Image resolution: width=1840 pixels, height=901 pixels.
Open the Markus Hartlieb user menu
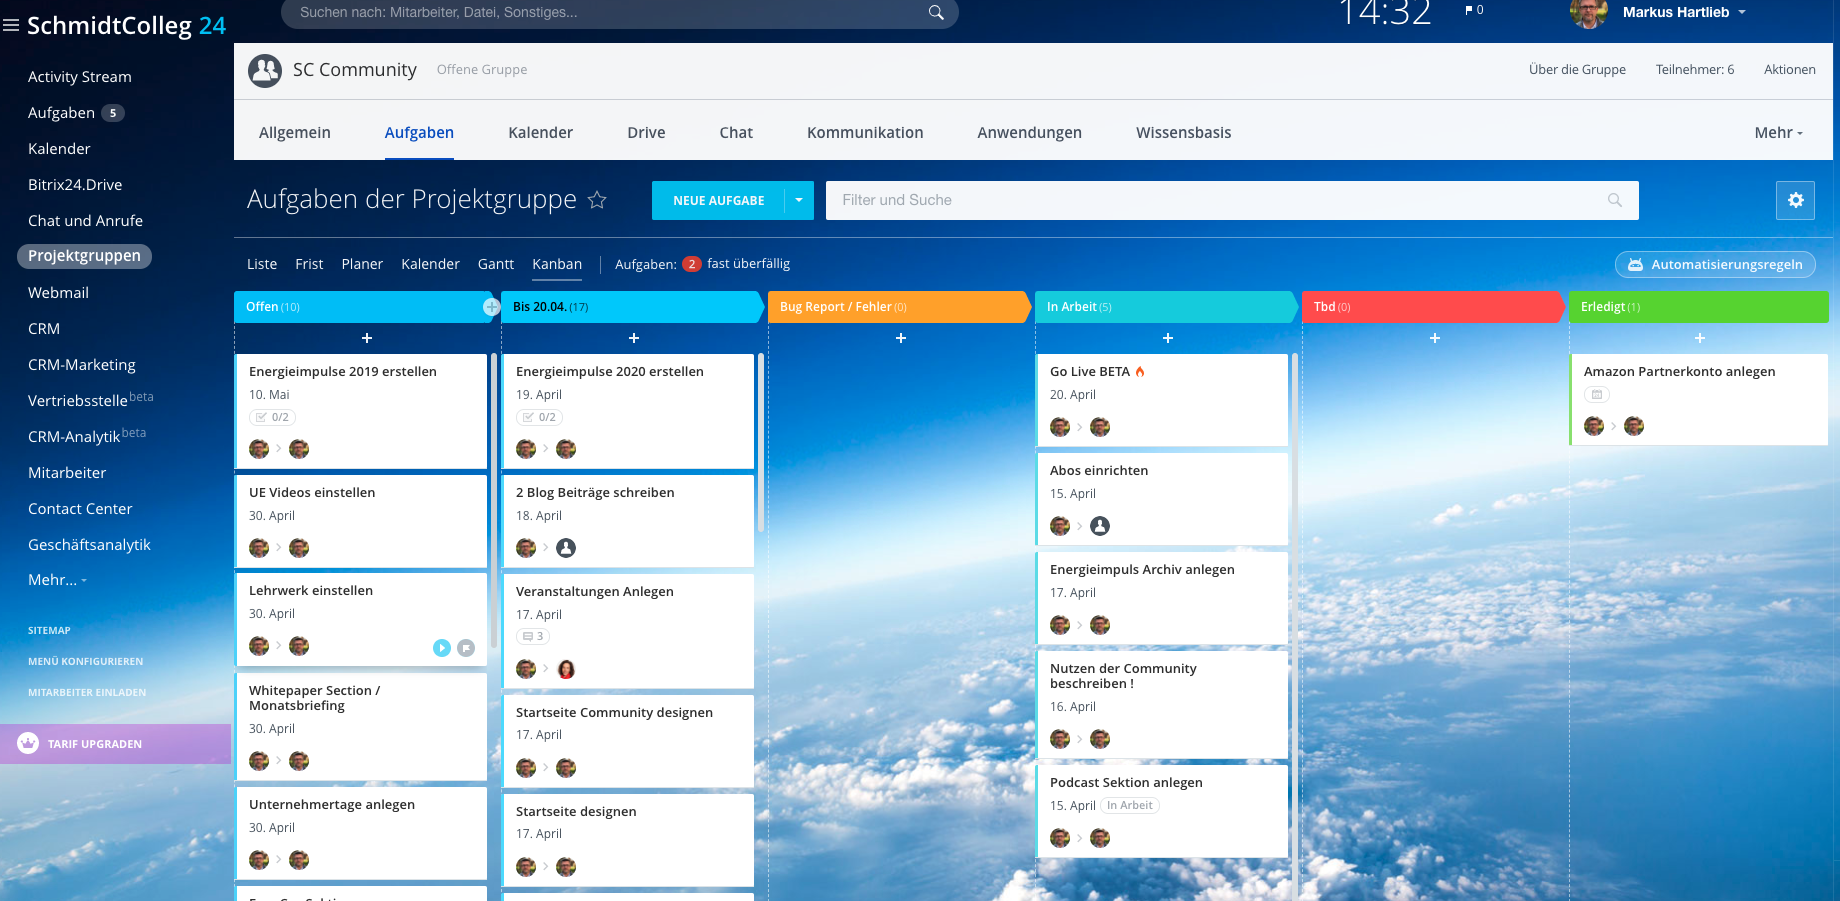coord(1684,13)
